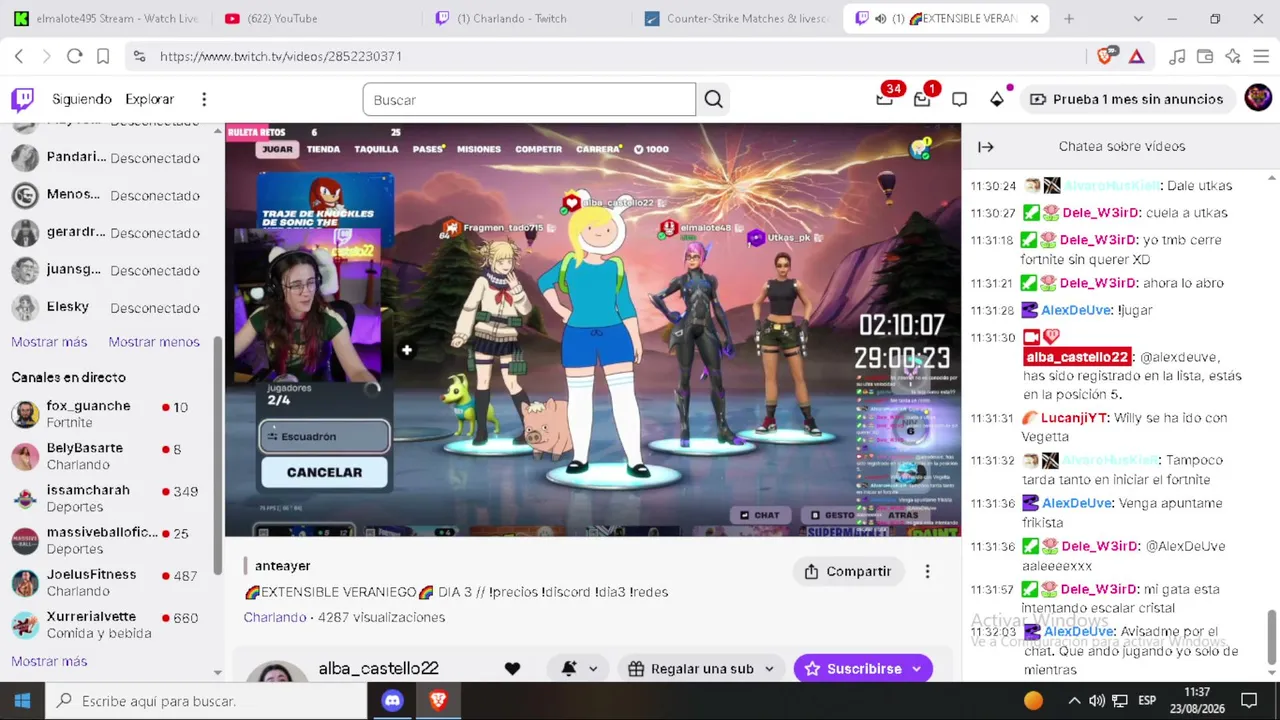
Task: Click the browser back arrow
Action: point(19,56)
